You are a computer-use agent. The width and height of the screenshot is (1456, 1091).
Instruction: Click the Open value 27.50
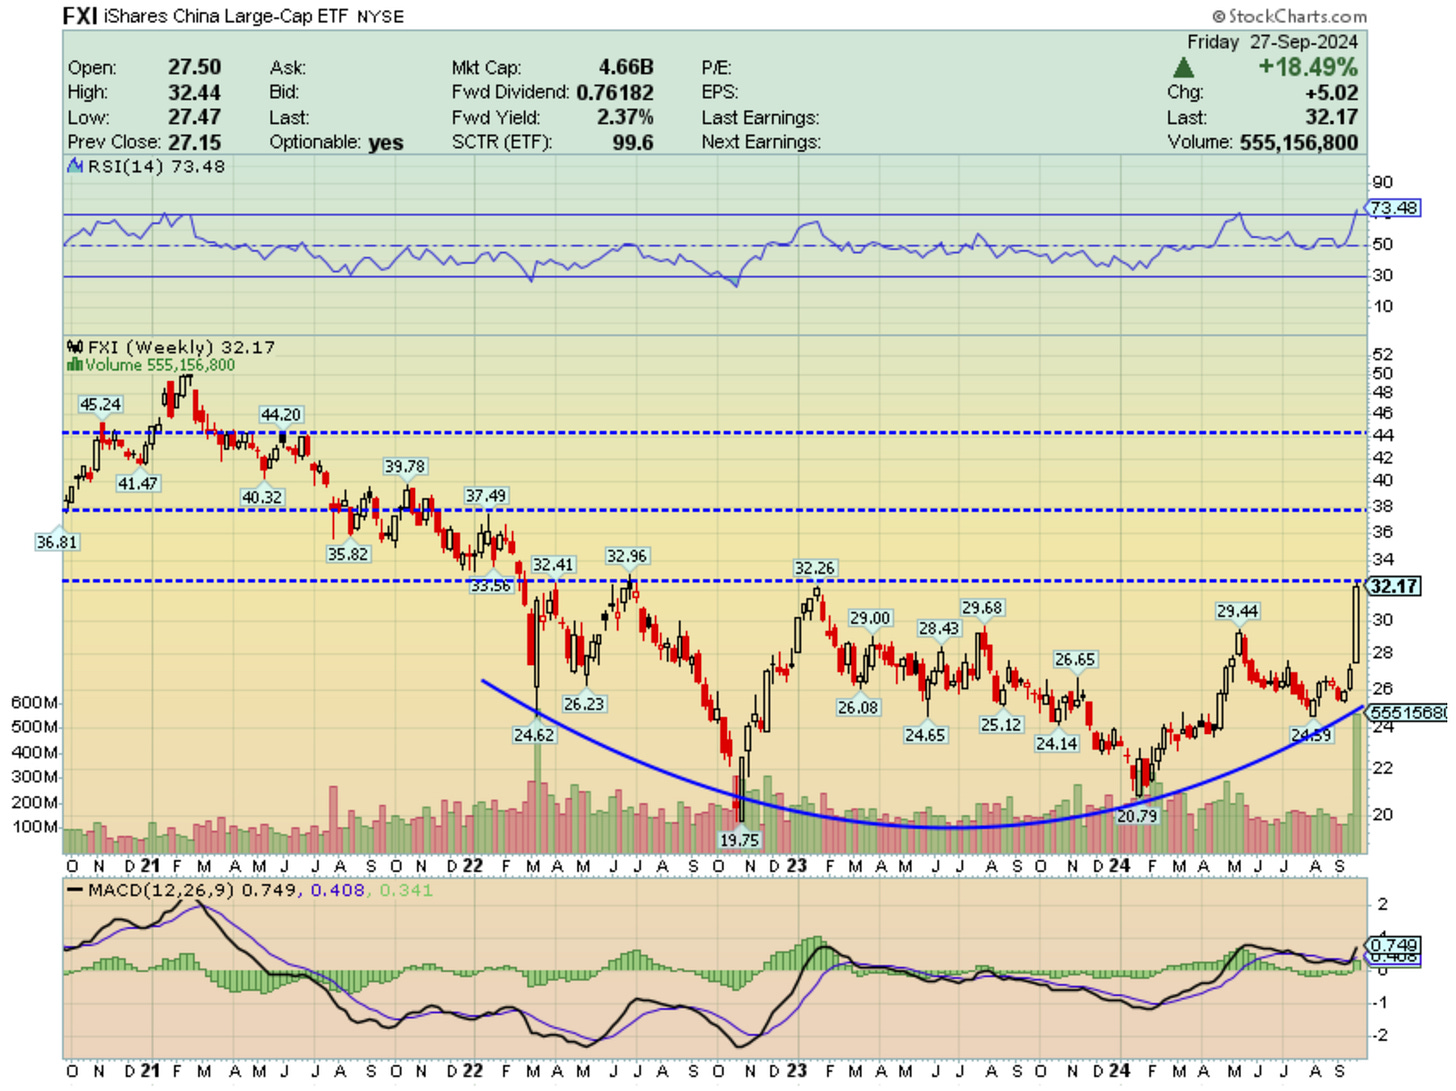tap(194, 67)
